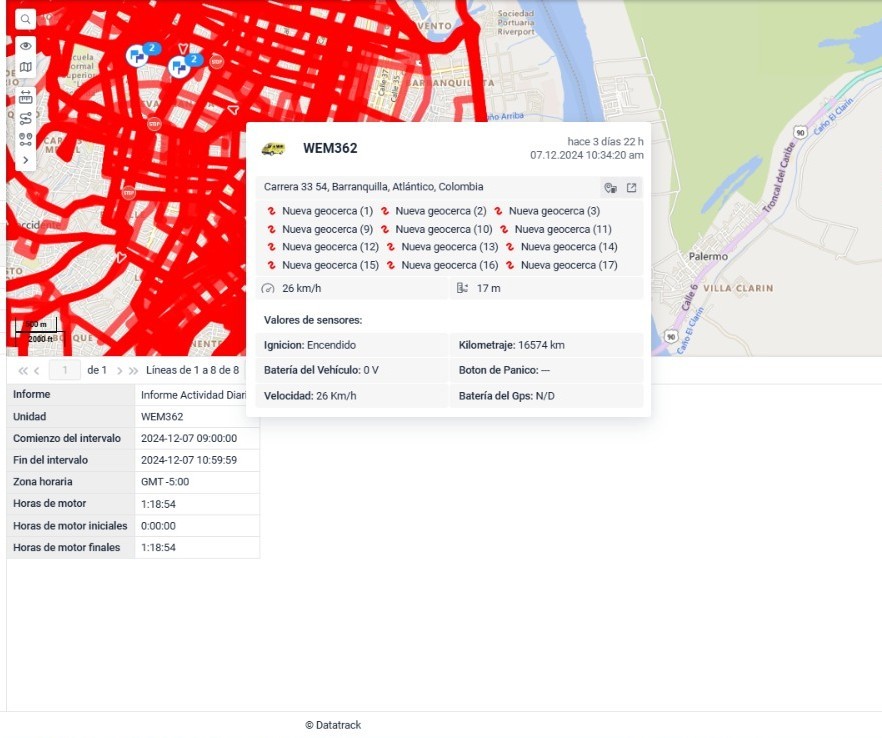Click the location copy icon beside the address
This screenshot has height=738, width=882.
pyautogui.click(x=610, y=187)
